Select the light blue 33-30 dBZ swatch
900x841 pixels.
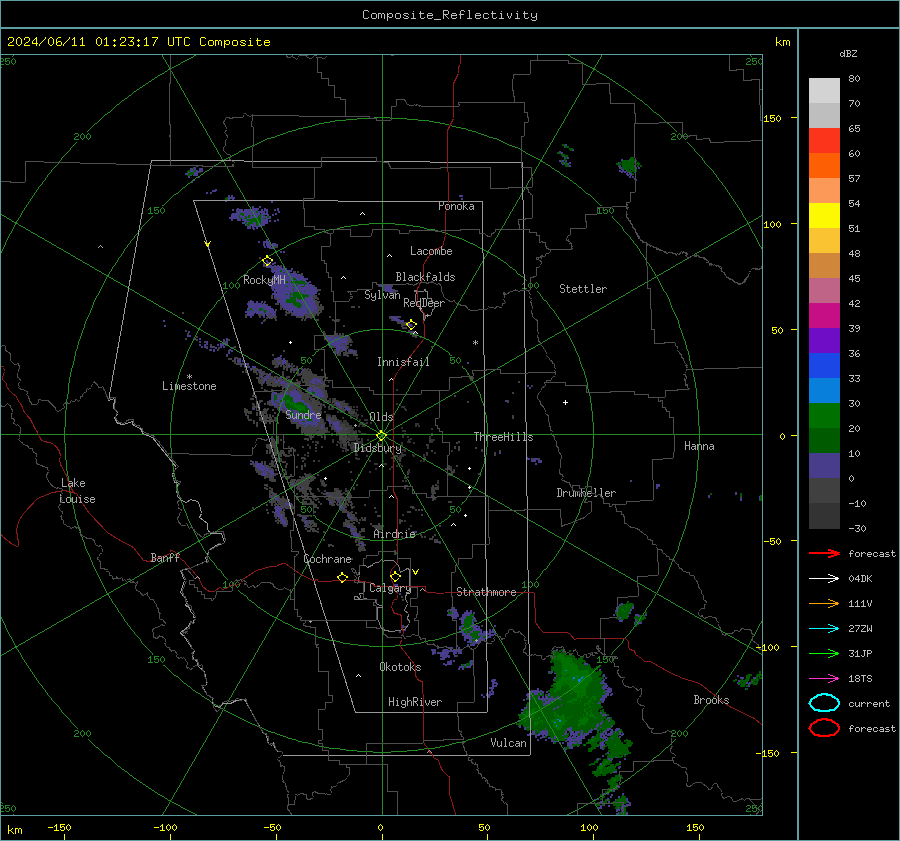click(824, 391)
